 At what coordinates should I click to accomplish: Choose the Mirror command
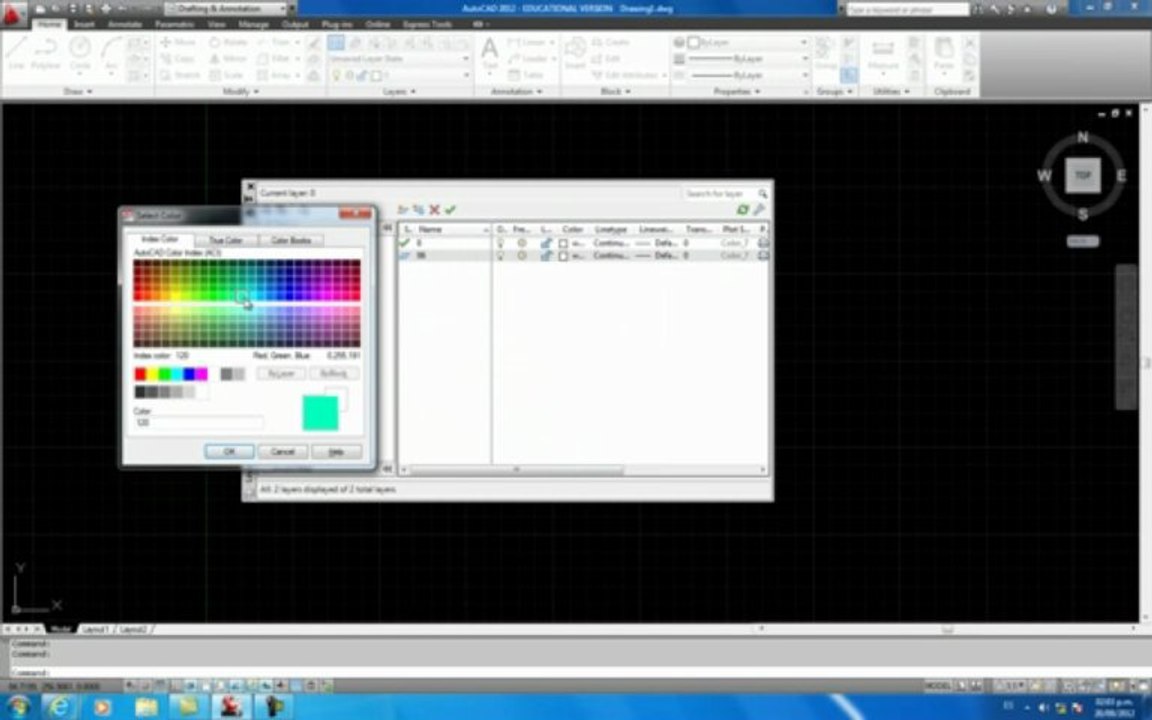(228, 59)
